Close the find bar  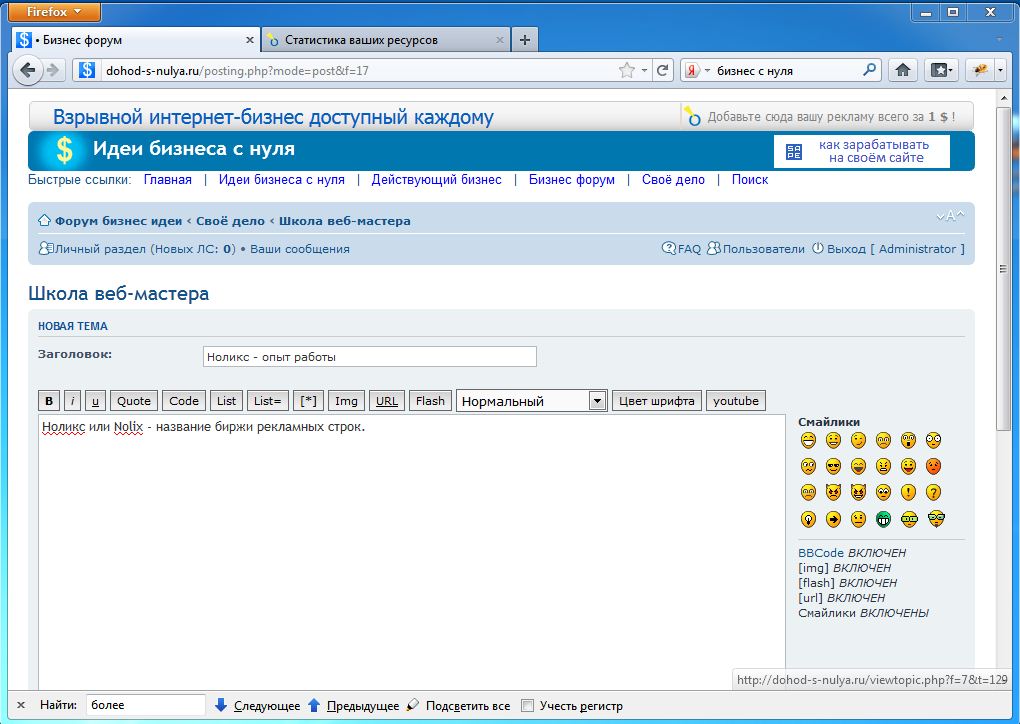21,705
